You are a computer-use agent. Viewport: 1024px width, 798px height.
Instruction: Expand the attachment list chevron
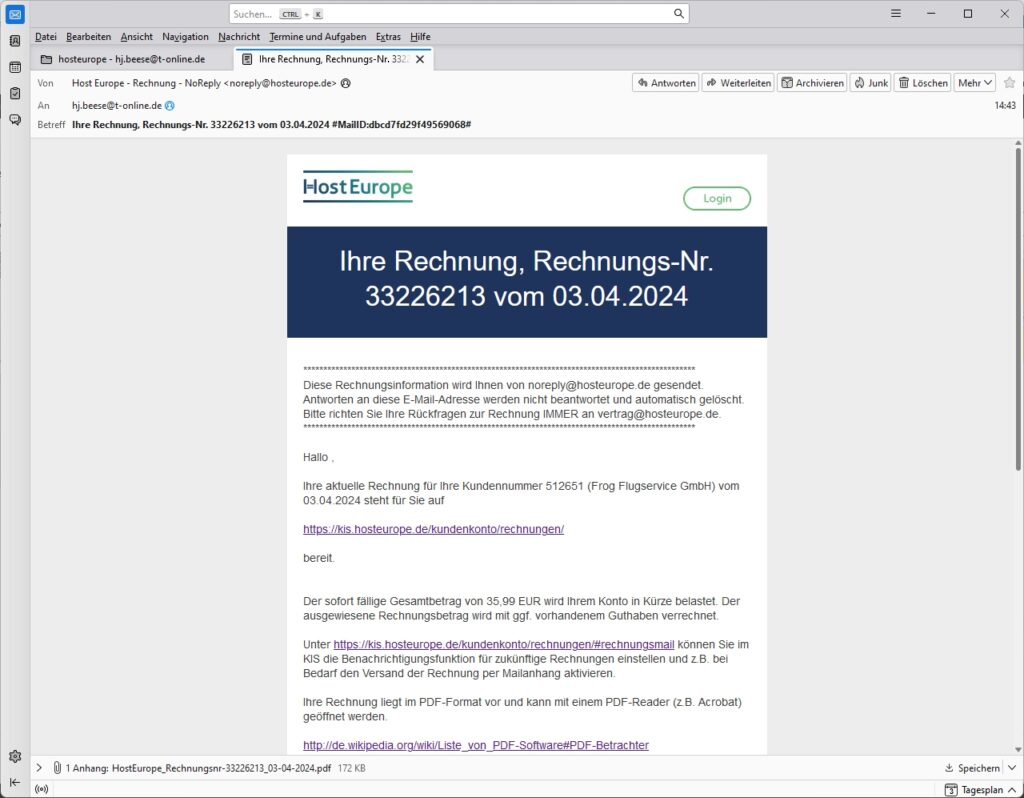tap(39, 768)
